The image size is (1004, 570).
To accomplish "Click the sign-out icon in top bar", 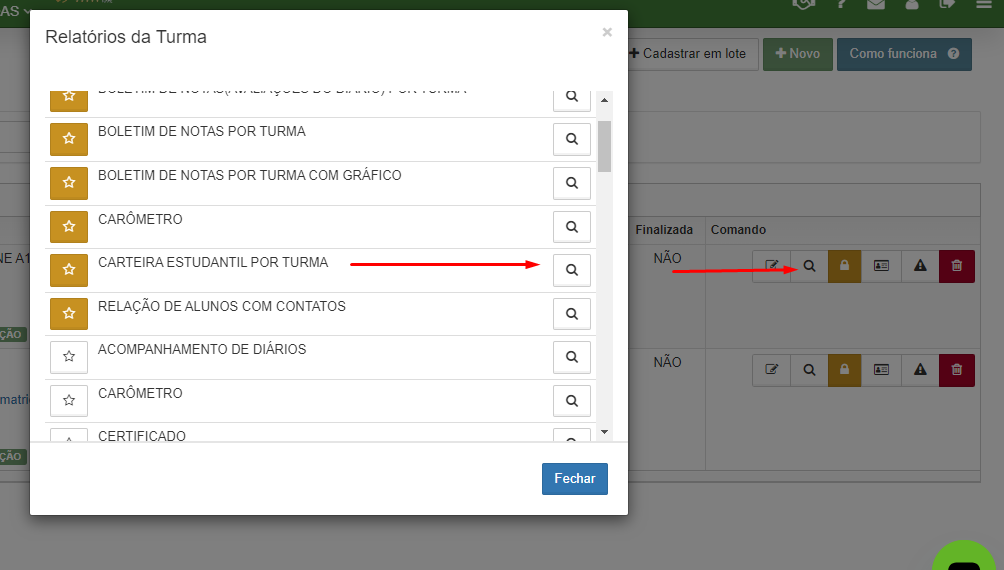I will [947, 4].
